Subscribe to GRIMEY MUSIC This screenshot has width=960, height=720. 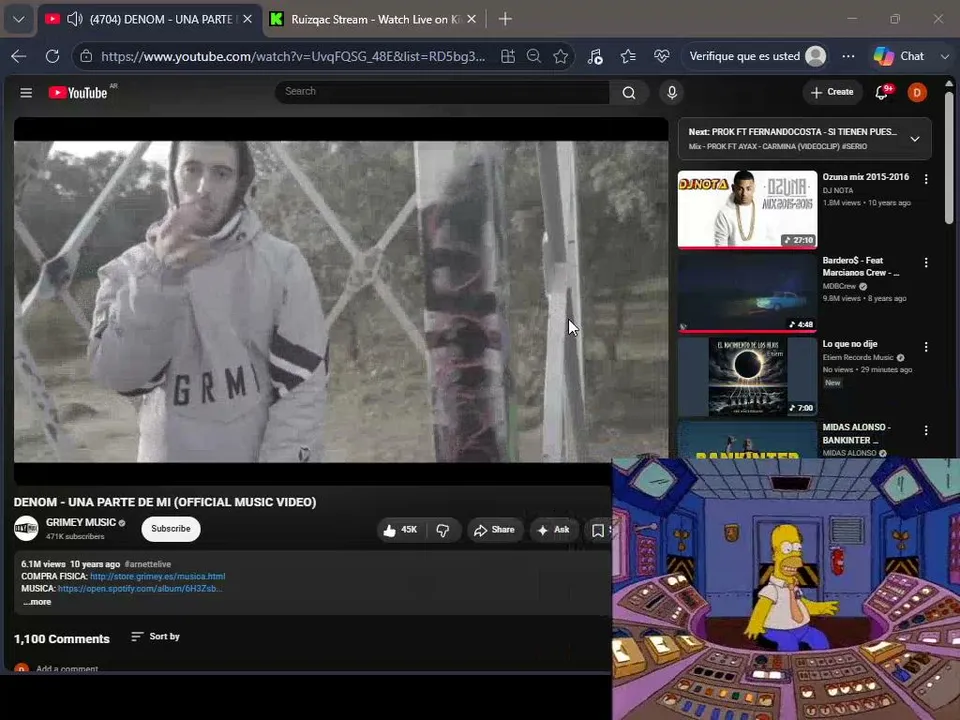coord(171,529)
